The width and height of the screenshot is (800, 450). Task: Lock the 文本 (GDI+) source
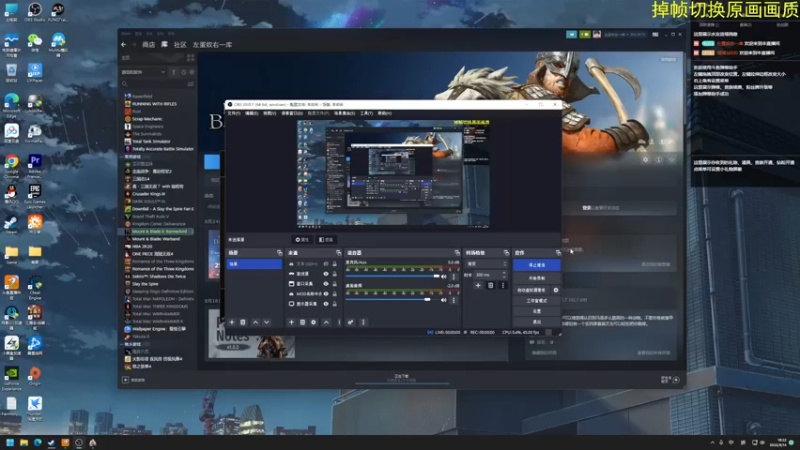point(335,264)
